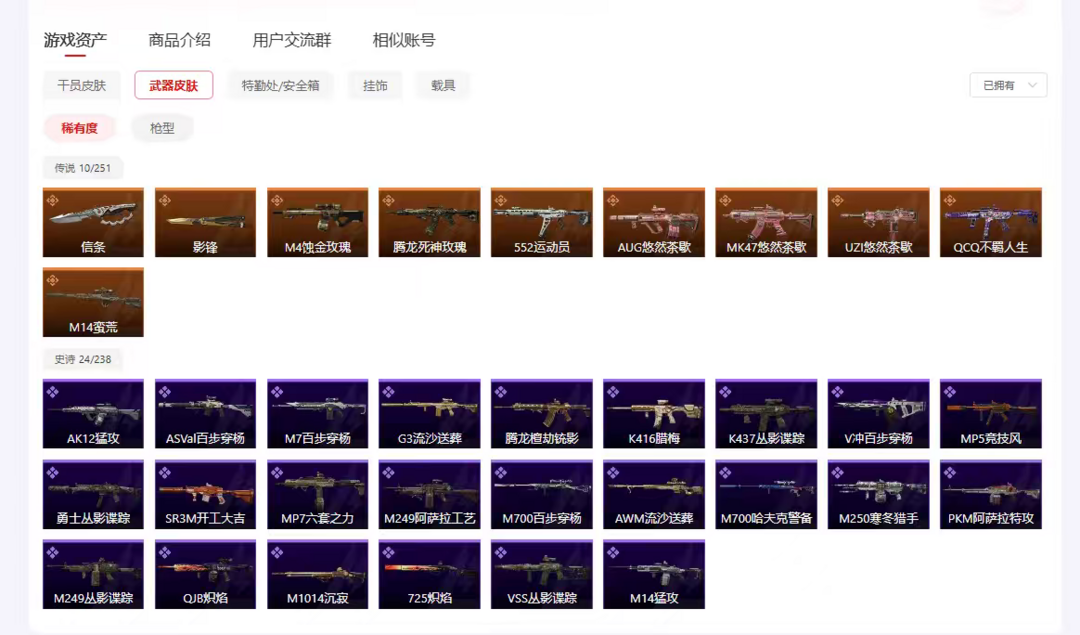Viewport: 1080px width, 635px height.
Task: Open the 552运动员 skin
Action: click(541, 222)
